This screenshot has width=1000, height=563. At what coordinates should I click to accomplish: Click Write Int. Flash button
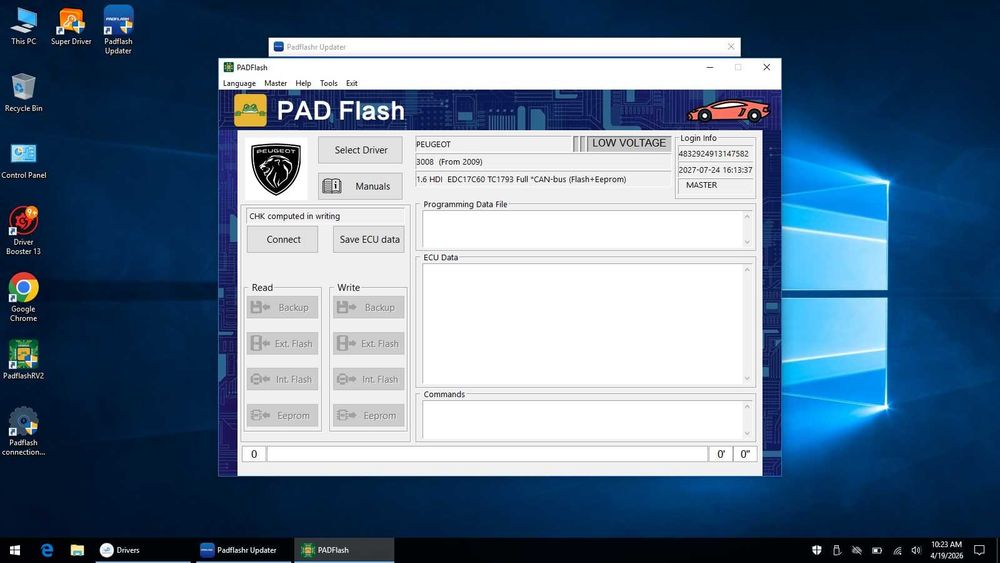[x=369, y=379]
